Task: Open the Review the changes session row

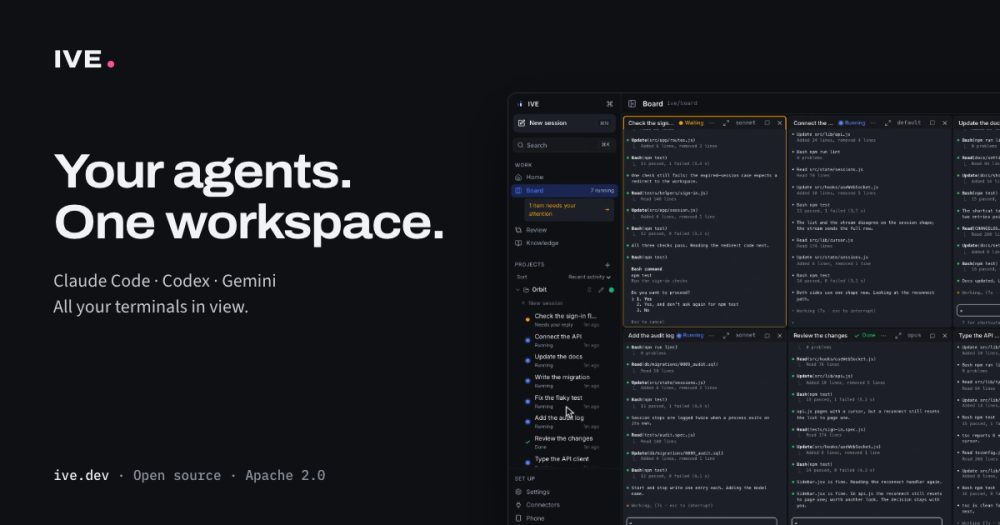Action: pos(564,442)
